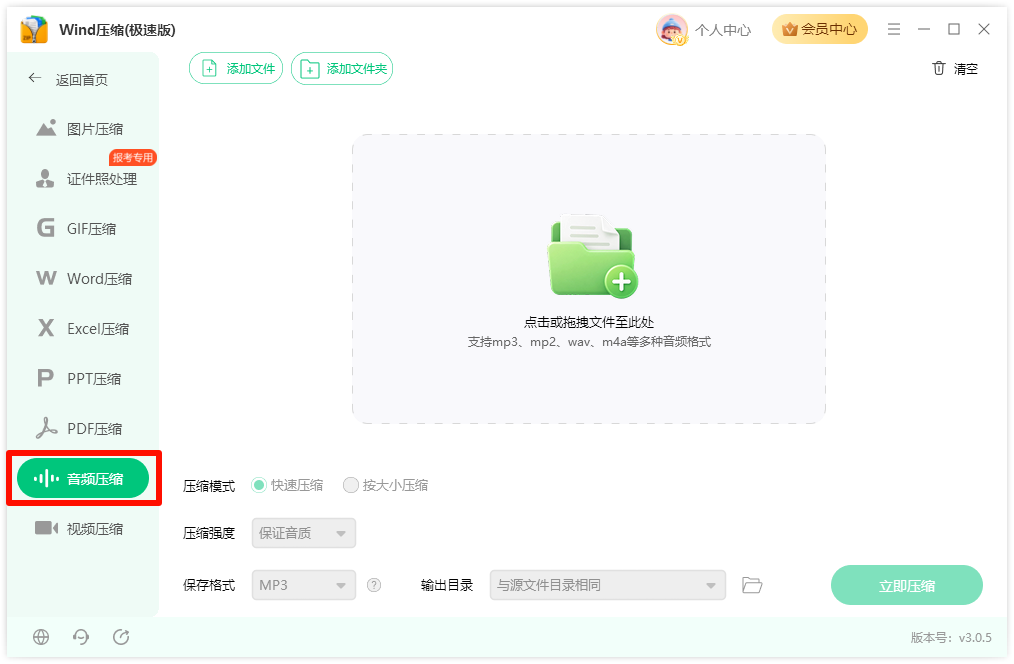This screenshot has height=664, width=1014.
Task: Open 个人中心 personal center
Action: [x=723, y=30]
